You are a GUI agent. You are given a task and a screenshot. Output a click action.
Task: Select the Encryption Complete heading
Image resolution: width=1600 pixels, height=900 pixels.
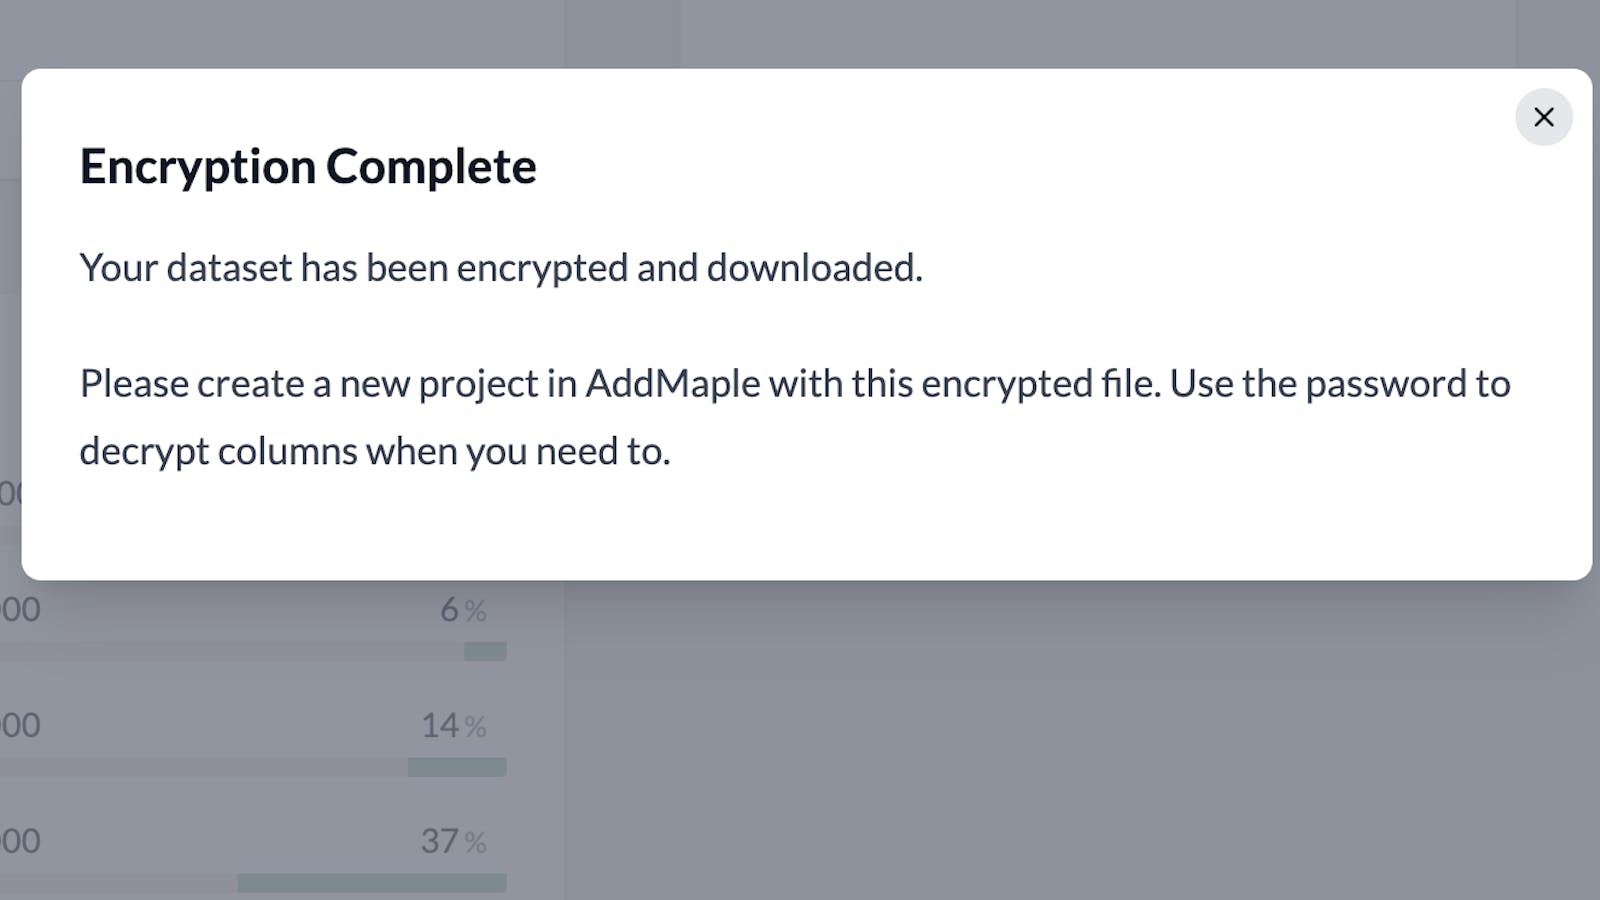point(308,166)
